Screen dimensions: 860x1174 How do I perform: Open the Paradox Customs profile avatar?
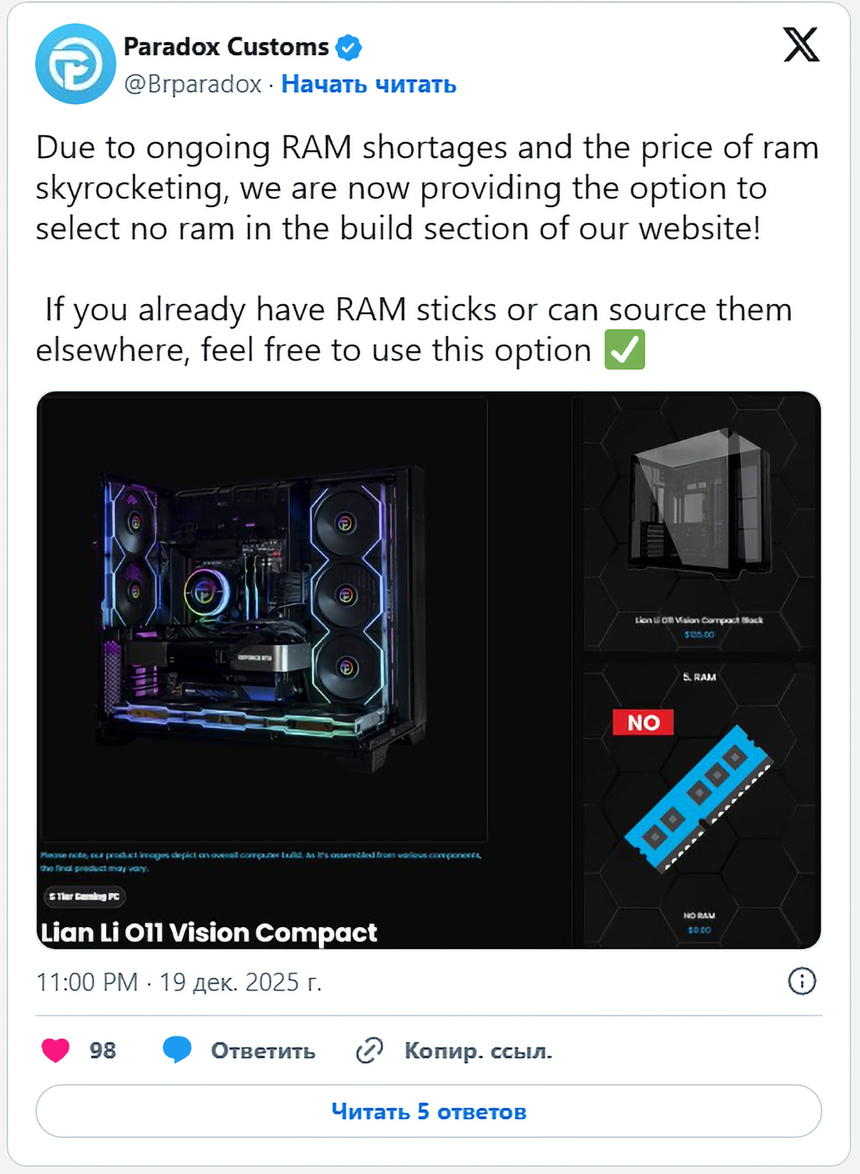[75, 64]
